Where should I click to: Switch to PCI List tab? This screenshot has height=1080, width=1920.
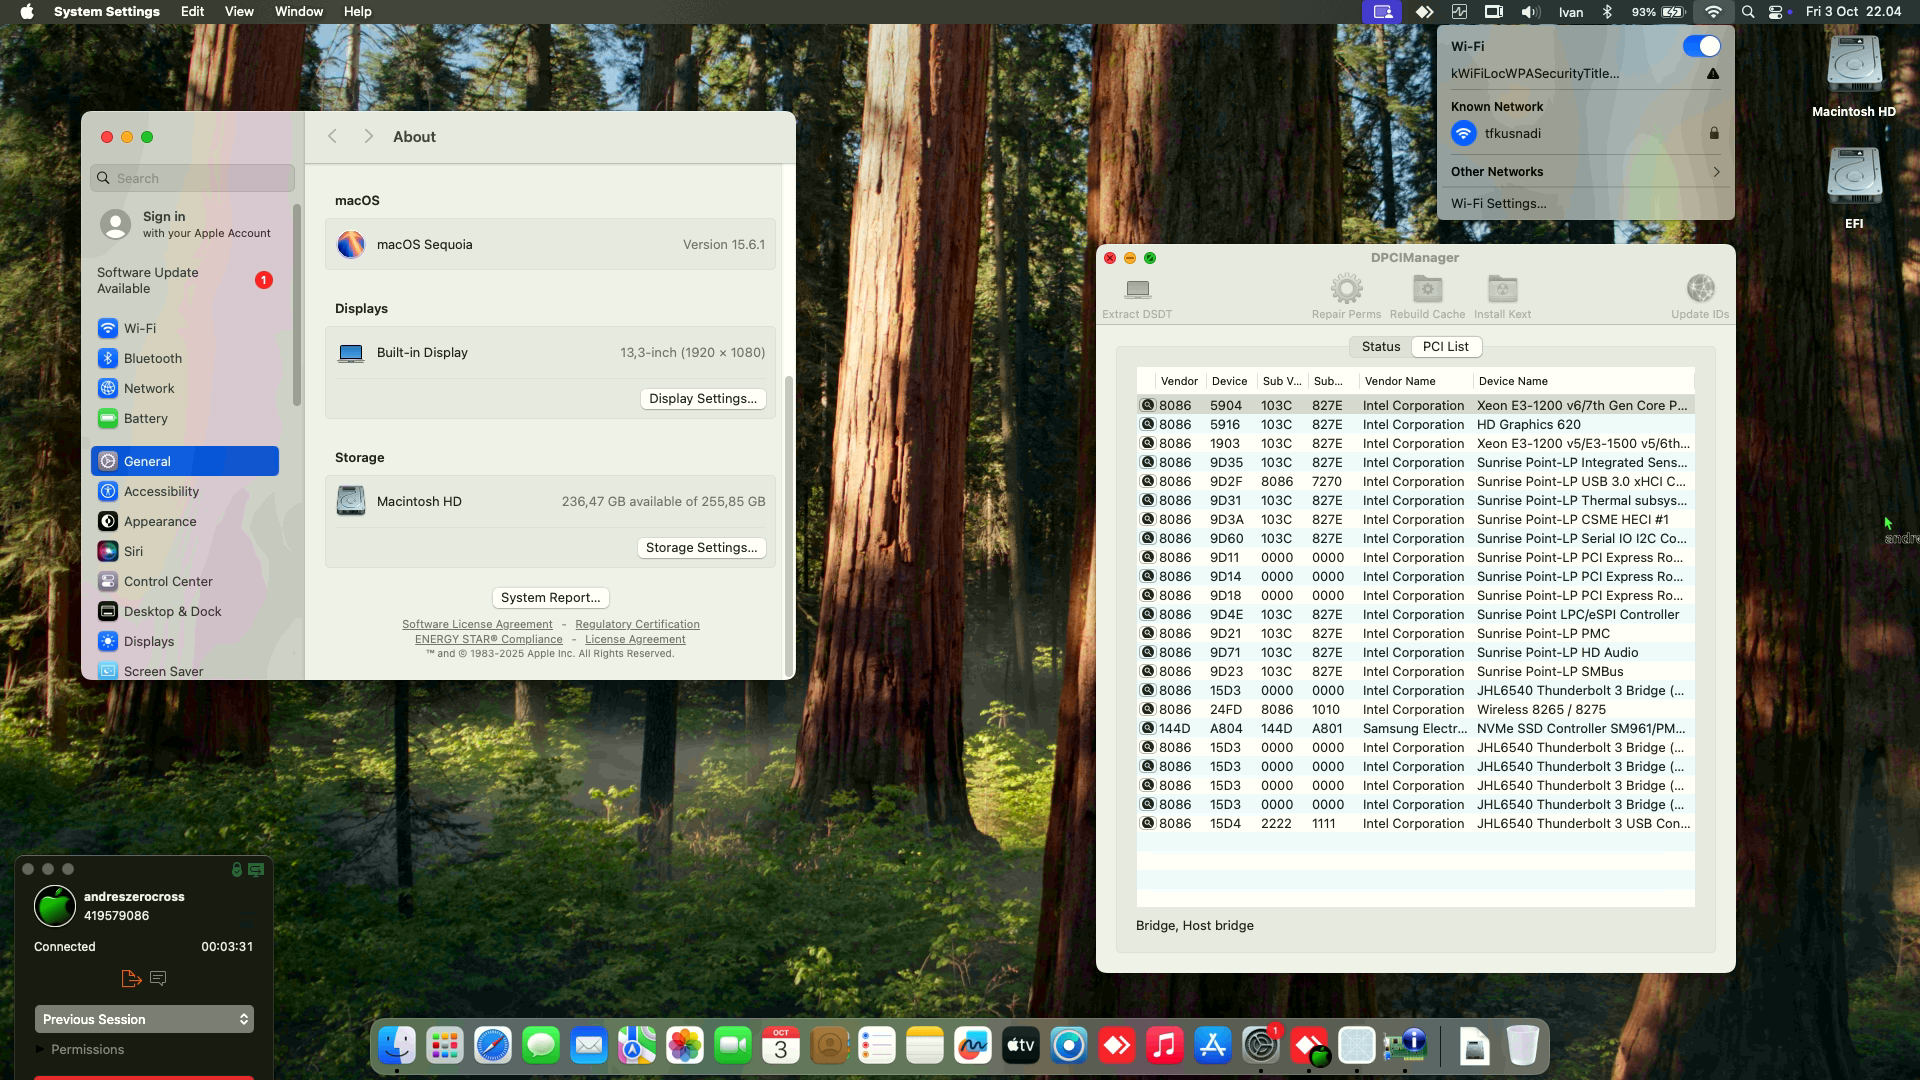click(1445, 346)
